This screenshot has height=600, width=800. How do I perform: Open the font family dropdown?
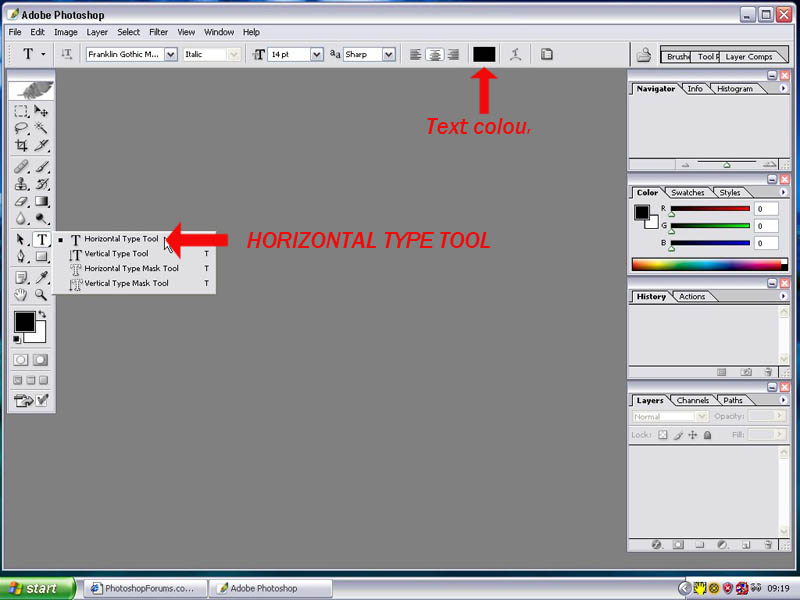(x=172, y=55)
